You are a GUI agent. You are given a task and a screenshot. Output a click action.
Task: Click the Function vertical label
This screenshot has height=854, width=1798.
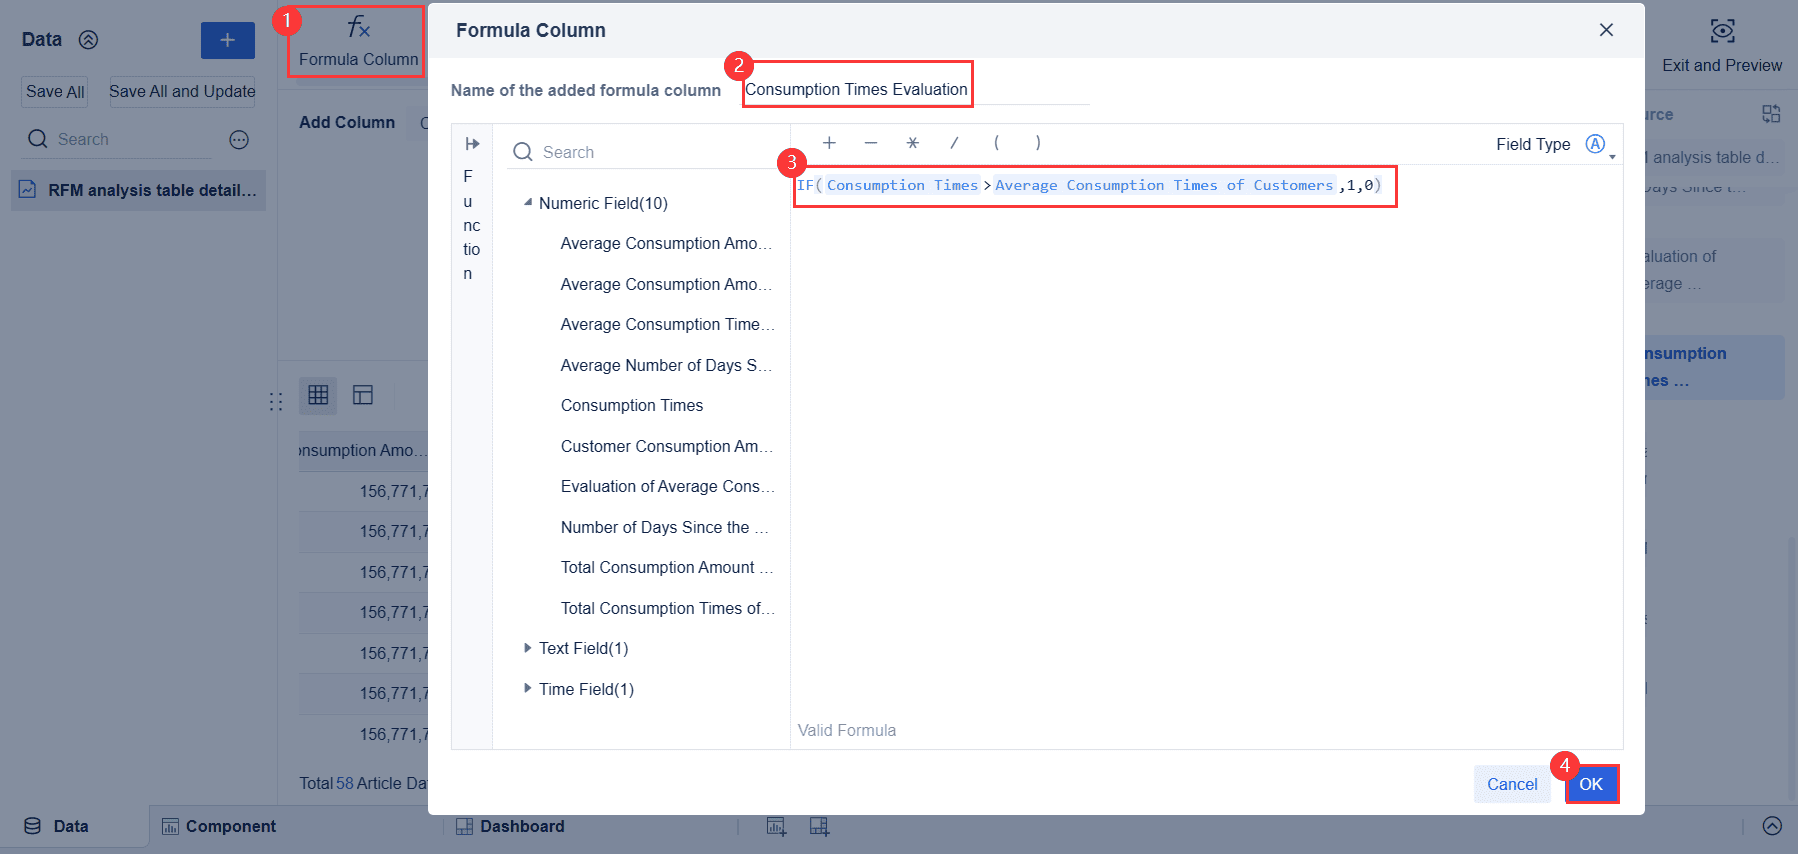point(471,225)
